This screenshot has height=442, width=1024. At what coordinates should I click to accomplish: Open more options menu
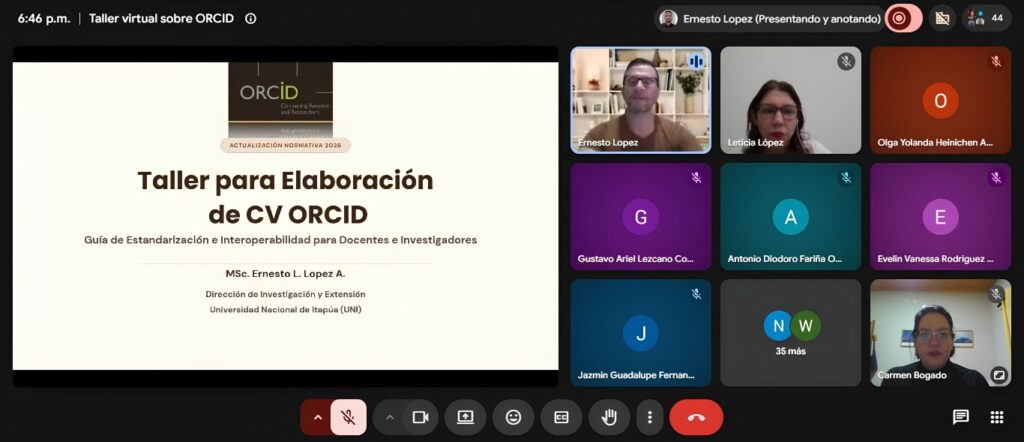point(649,417)
